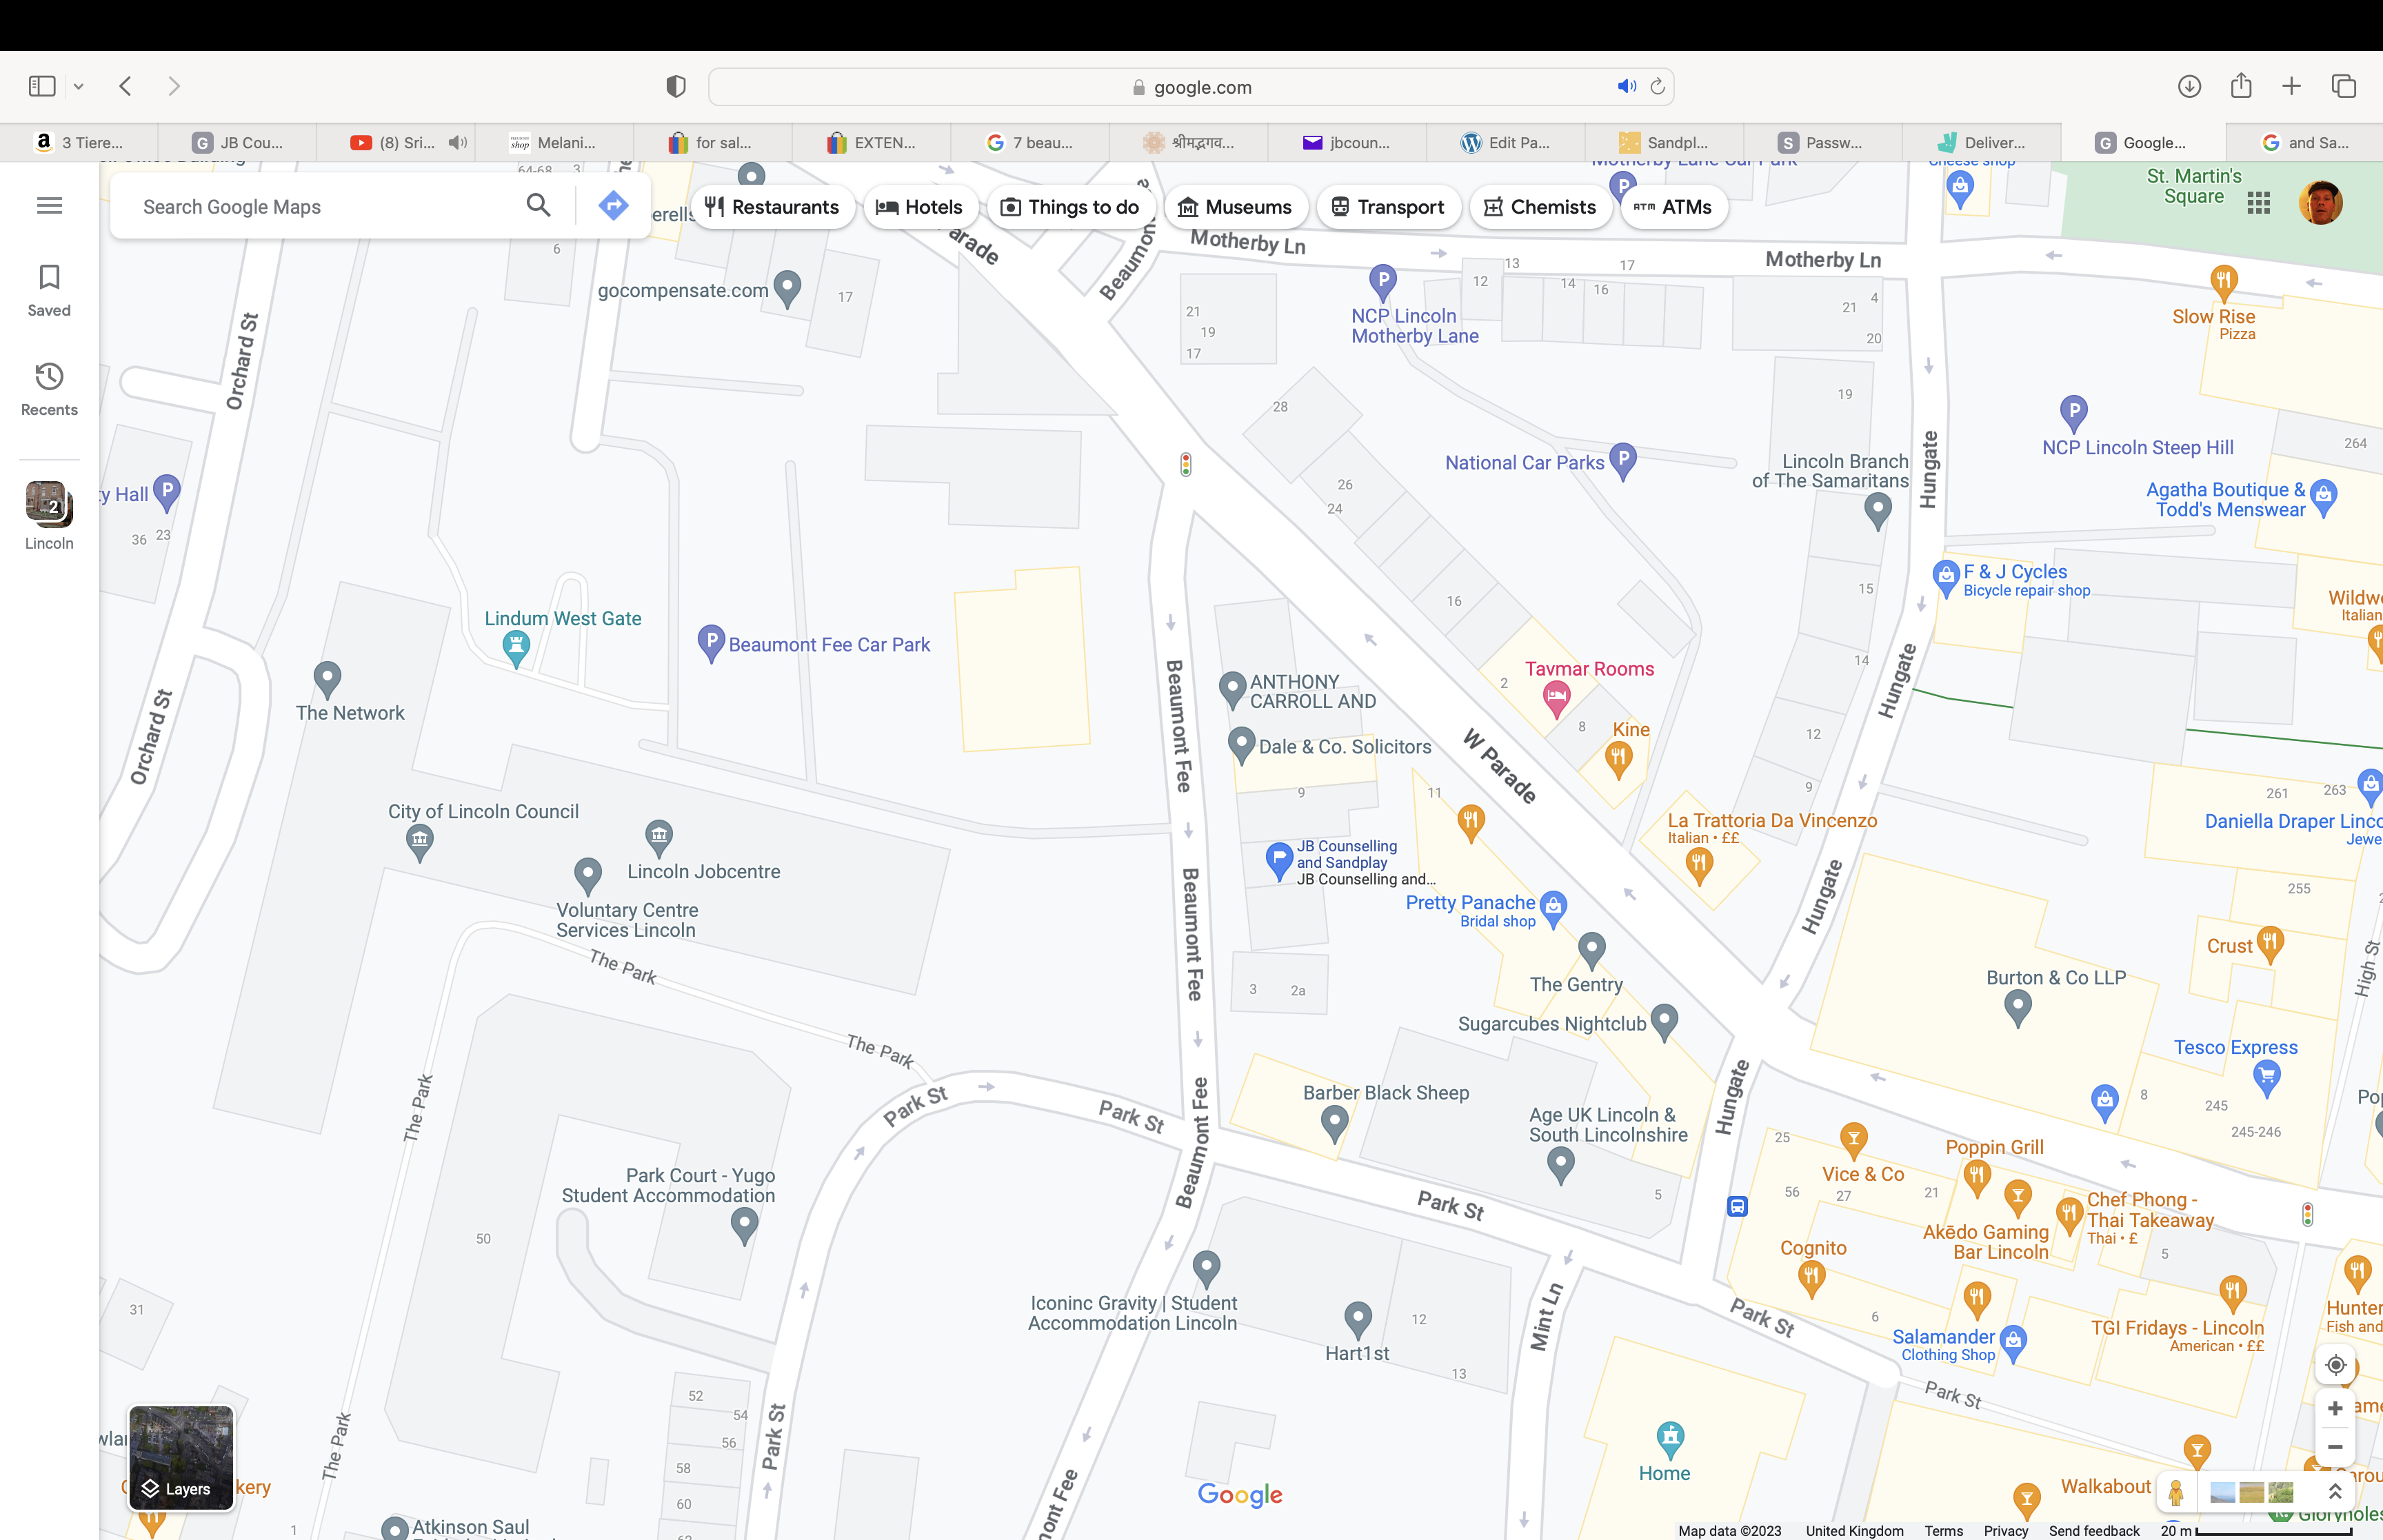
Task: Click the Send feedback link
Action: coord(2093,1530)
